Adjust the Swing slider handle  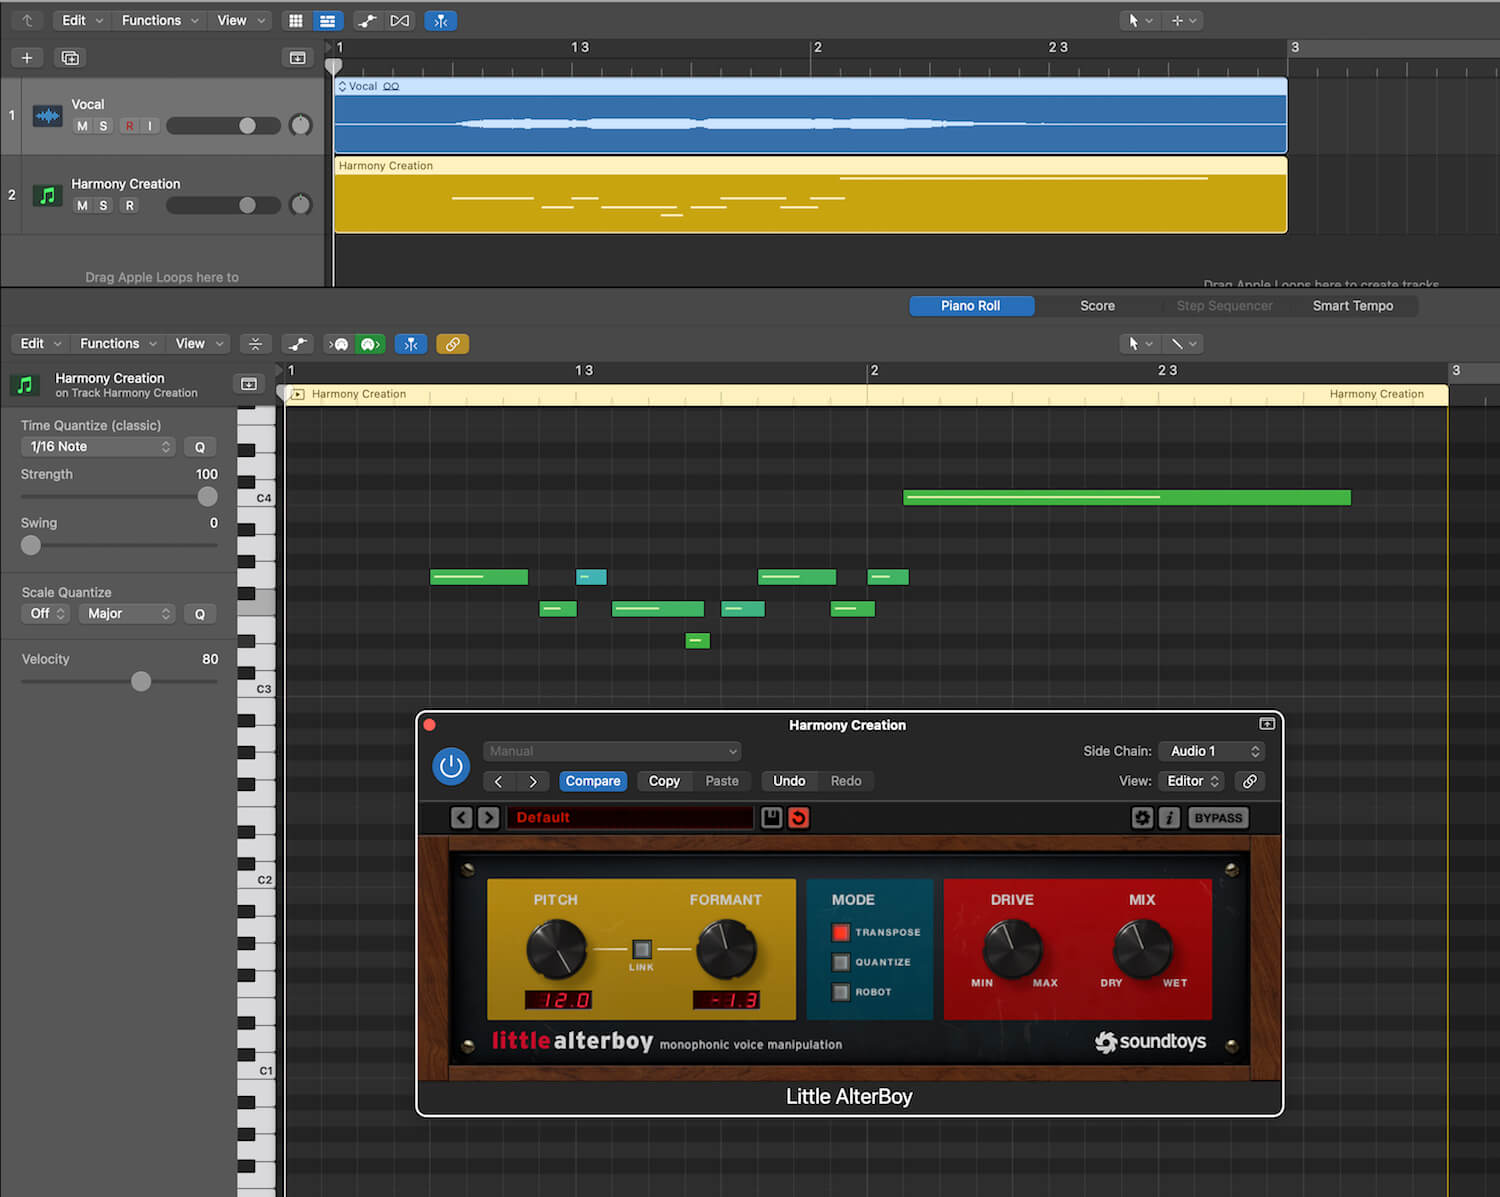coord(31,545)
